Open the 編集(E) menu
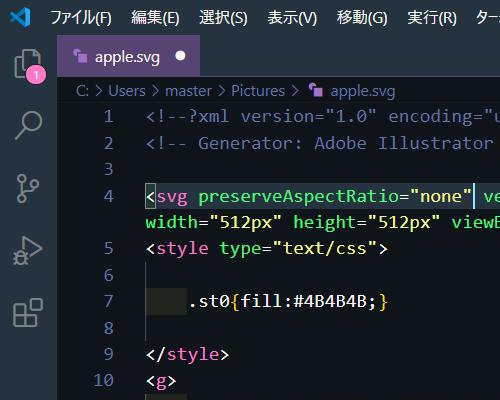Viewport: 500px width, 400px height. (x=155, y=17)
